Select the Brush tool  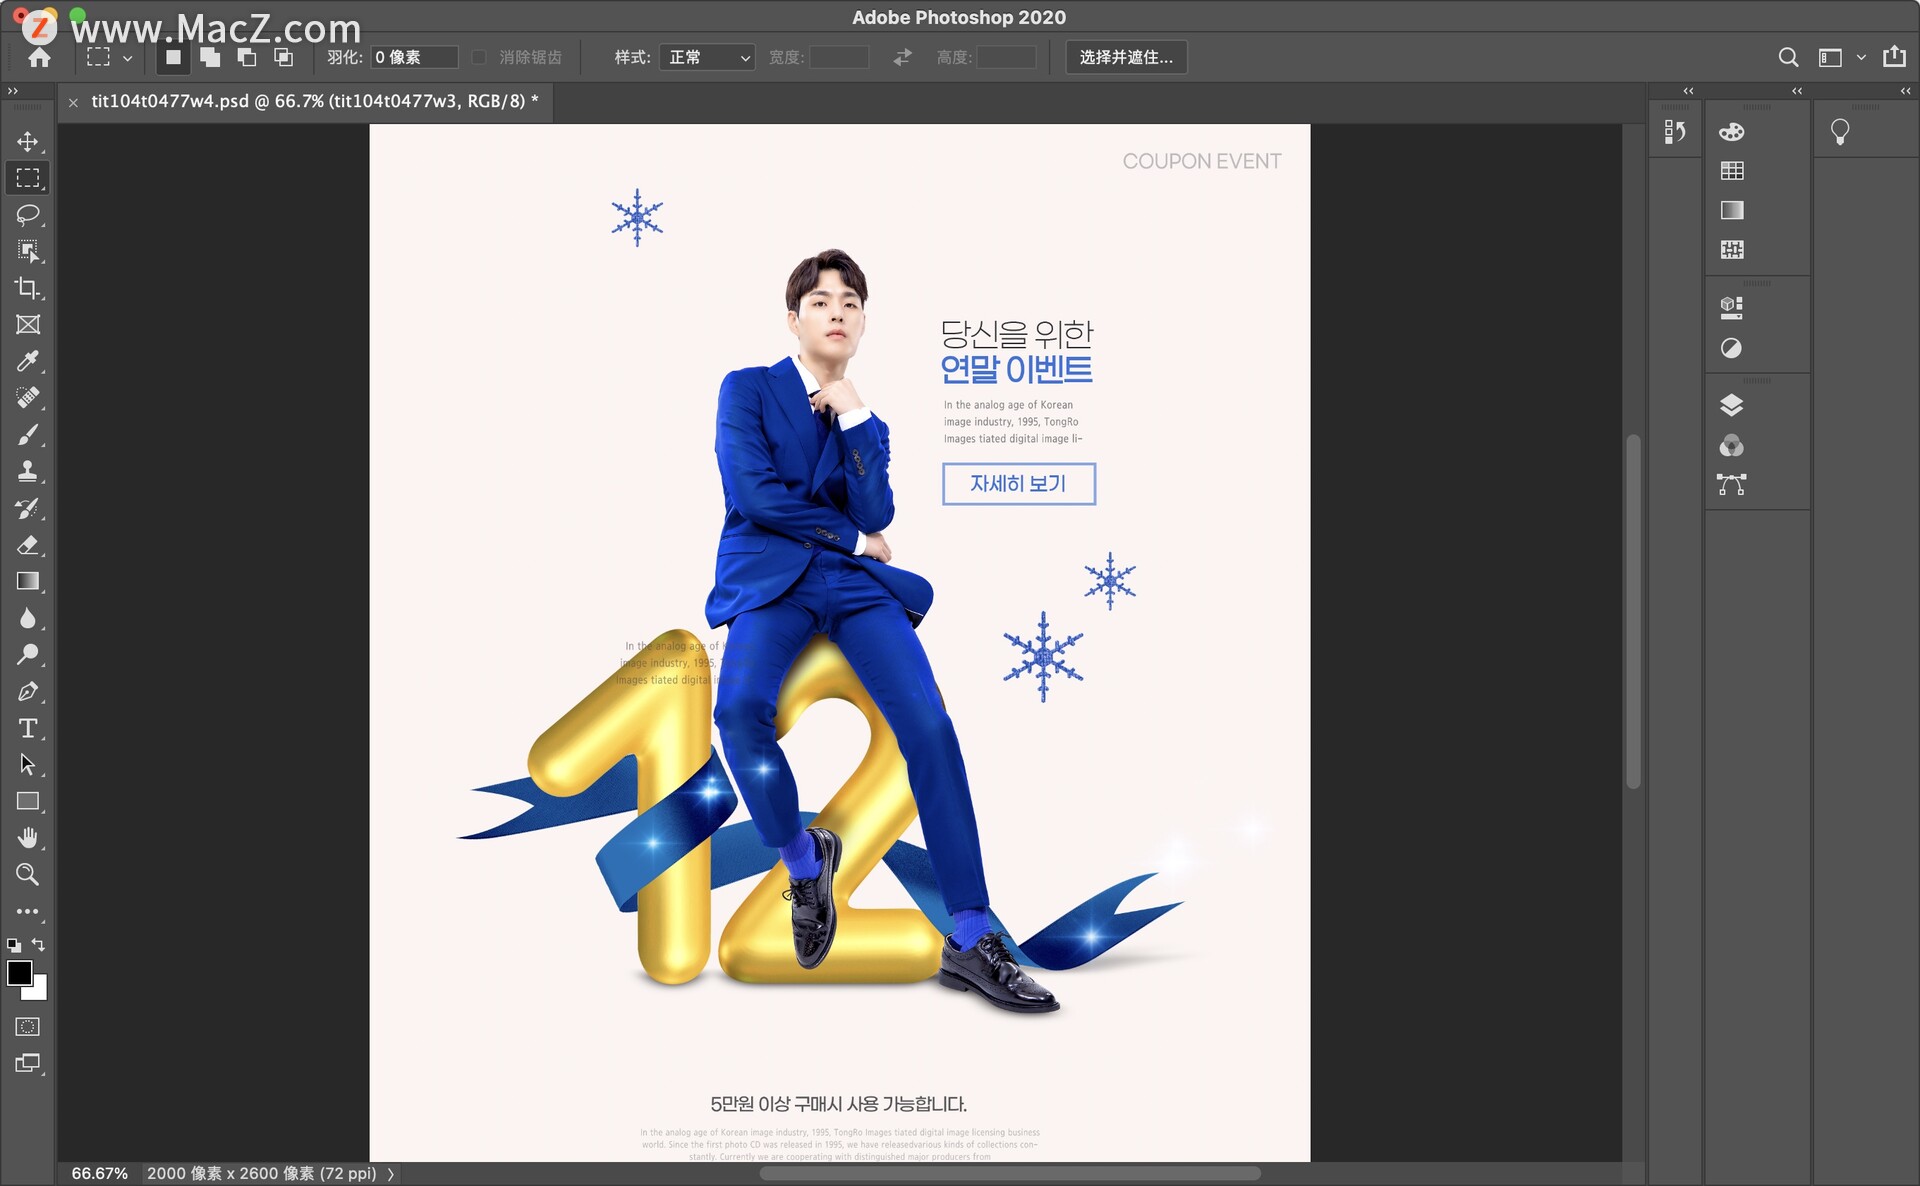pyautogui.click(x=28, y=435)
